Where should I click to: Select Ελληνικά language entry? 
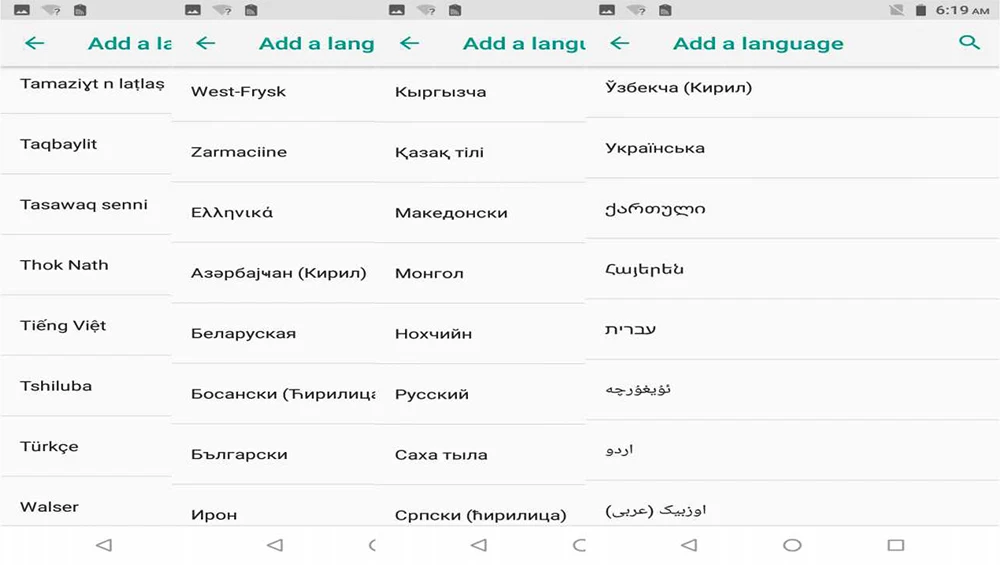(274, 212)
